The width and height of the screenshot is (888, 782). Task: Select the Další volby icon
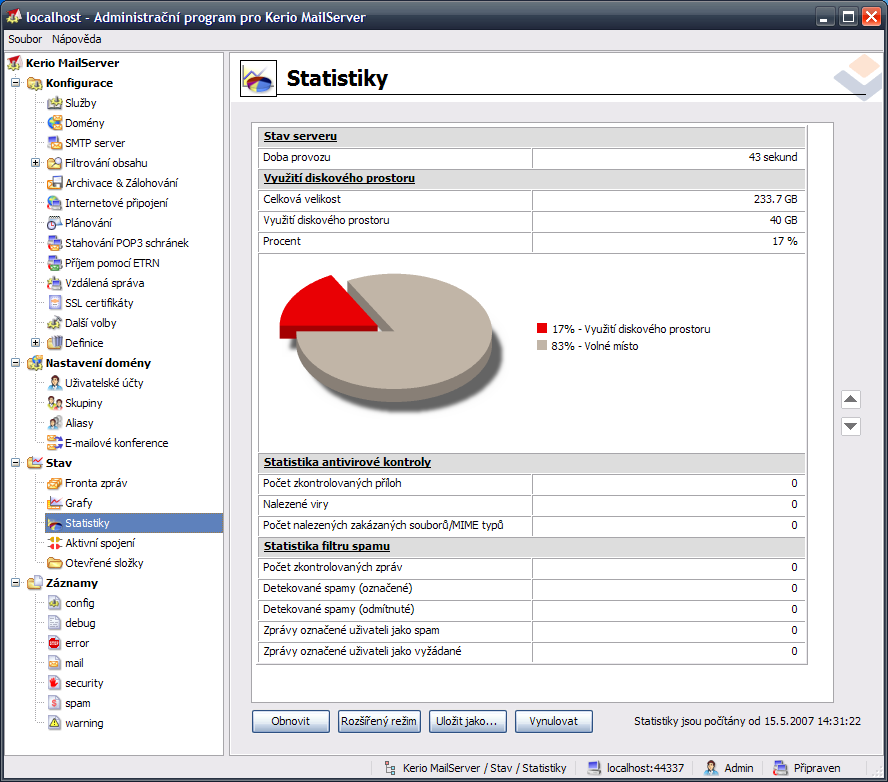coord(54,323)
